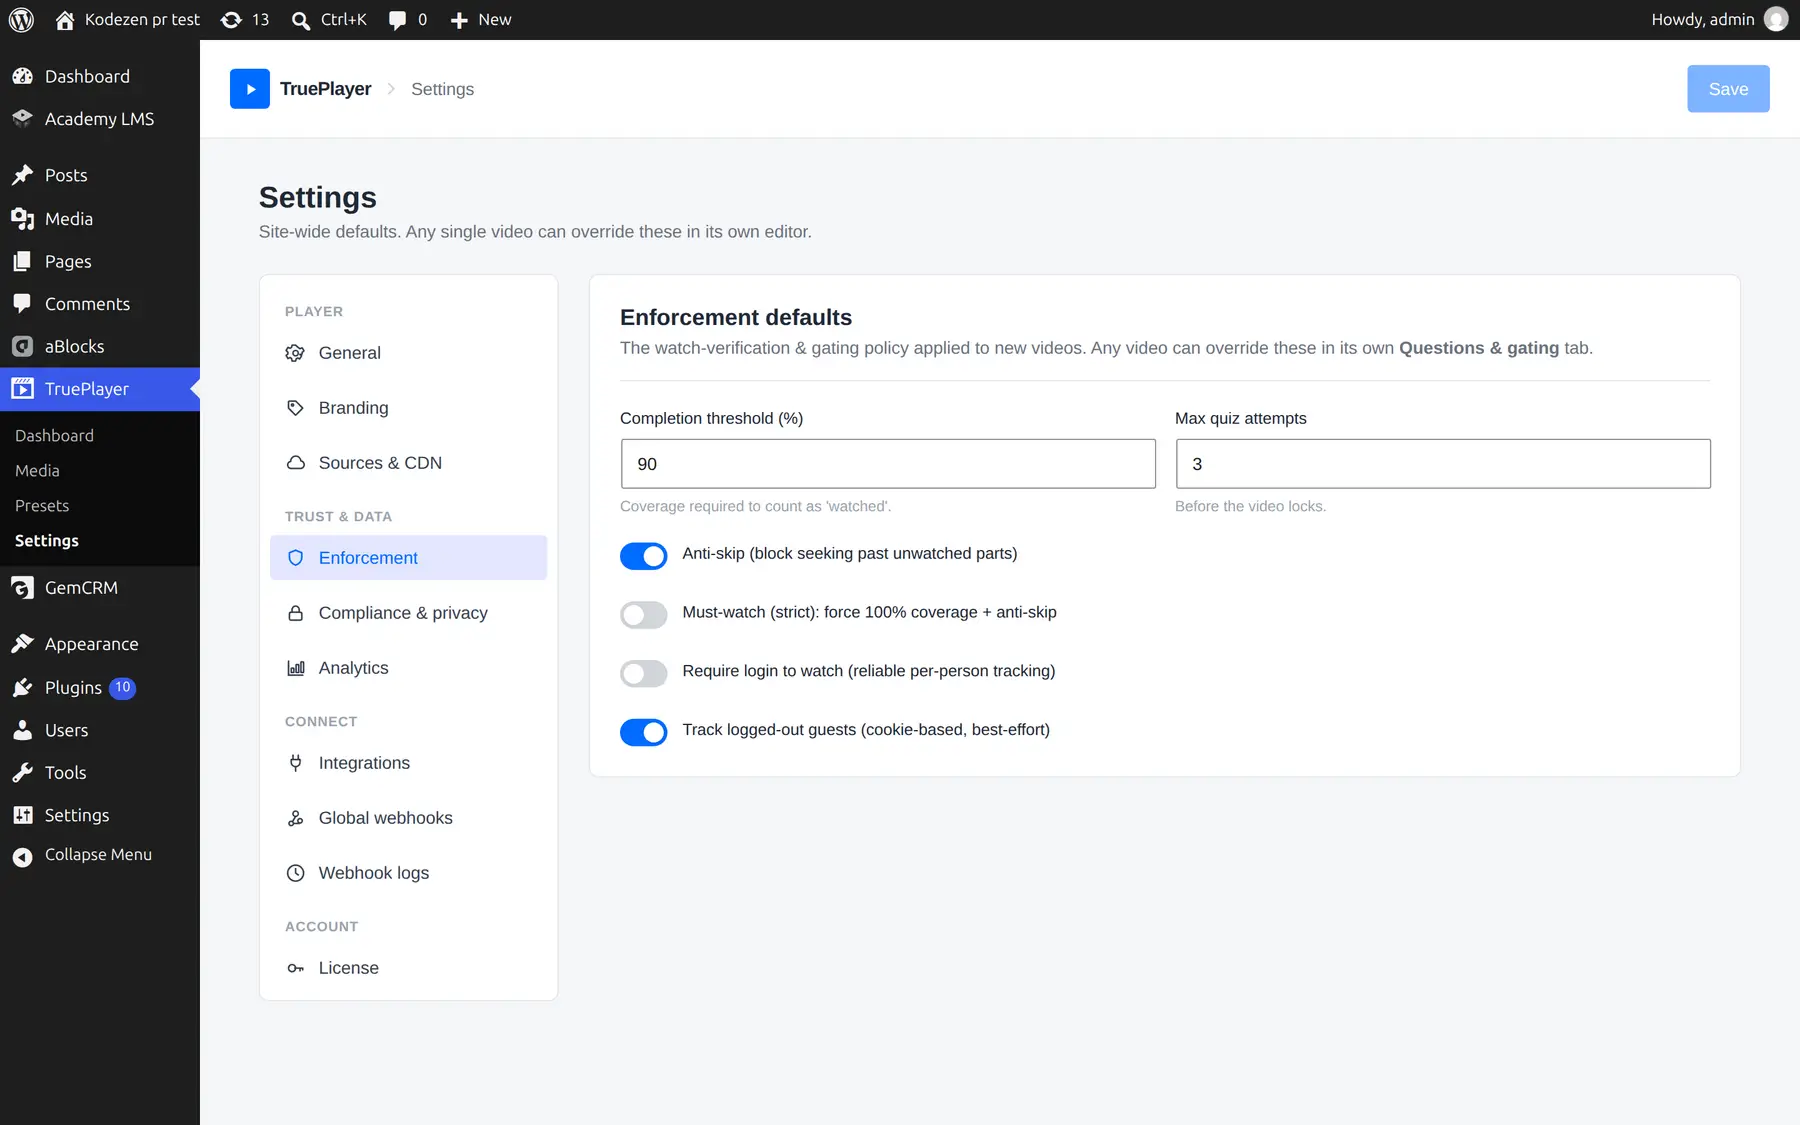Open TruePlayer submenu Dashboard item

pos(54,436)
